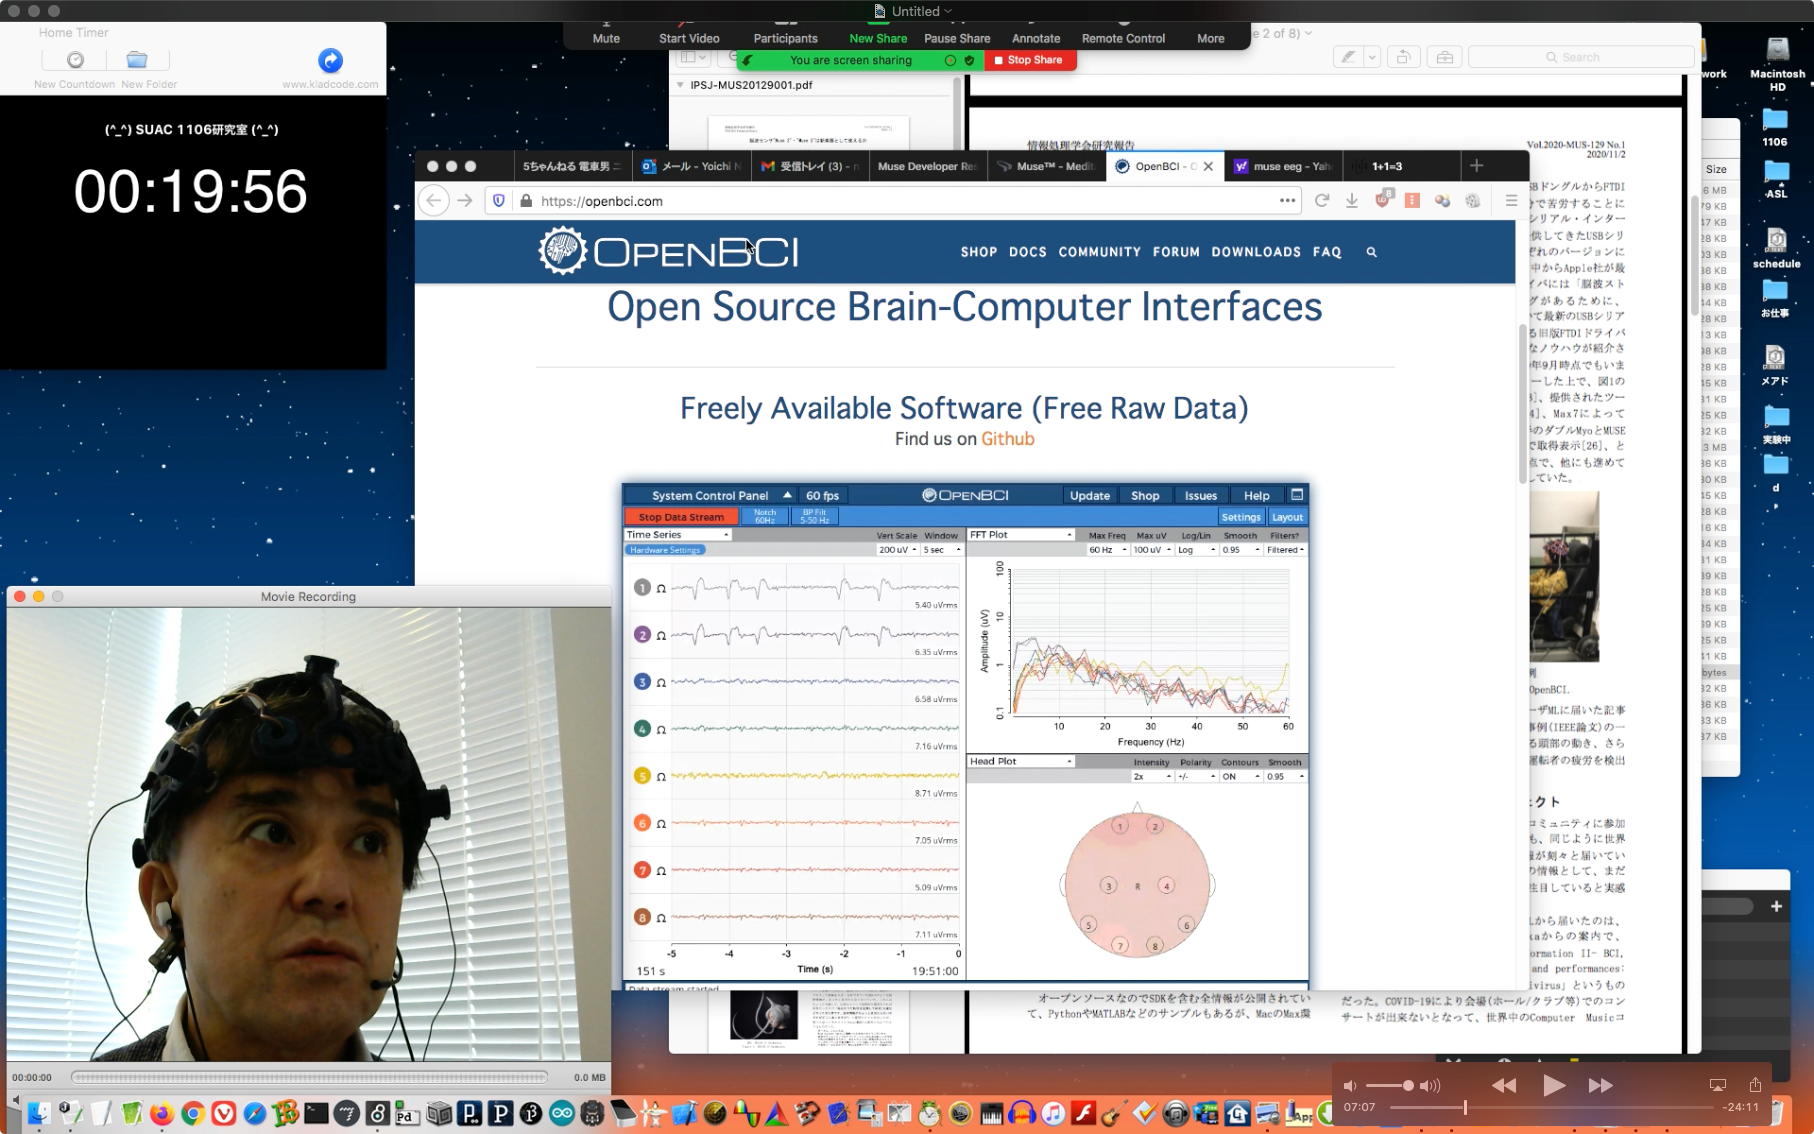The height and width of the screenshot is (1134, 1814).
Task: Click the AirPlay icon in the QuickTime controller
Action: coord(1718,1085)
